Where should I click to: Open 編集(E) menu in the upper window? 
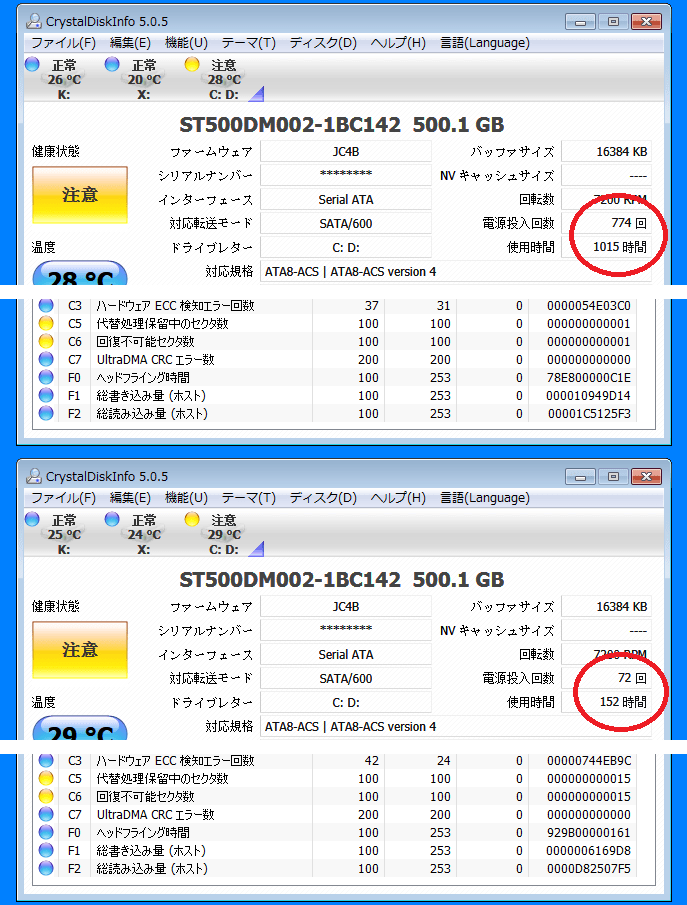[x=130, y=43]
